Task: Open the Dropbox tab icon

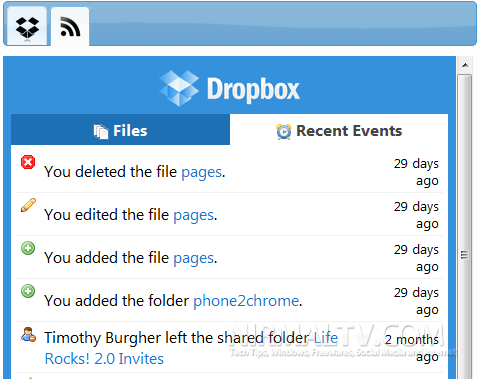Action: [x=27, y=27]
